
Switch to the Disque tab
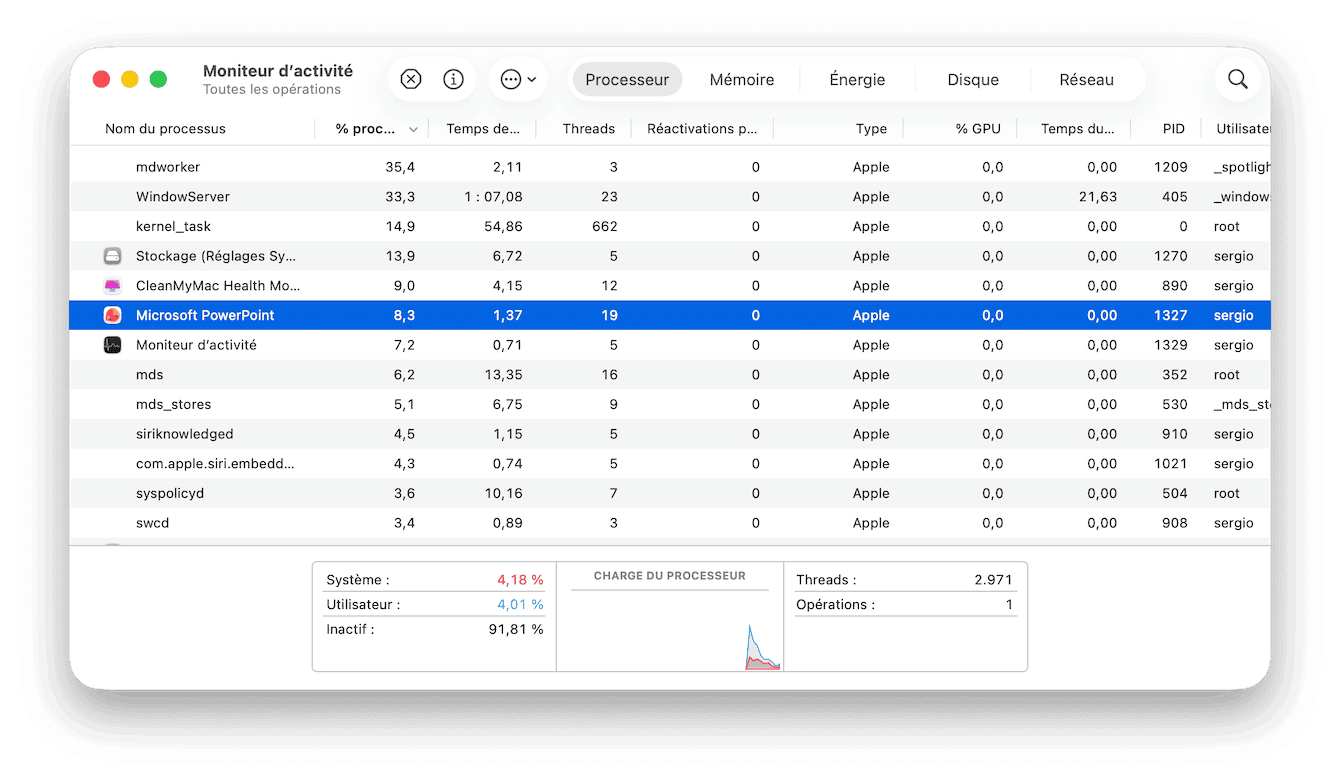click(973, 79)
